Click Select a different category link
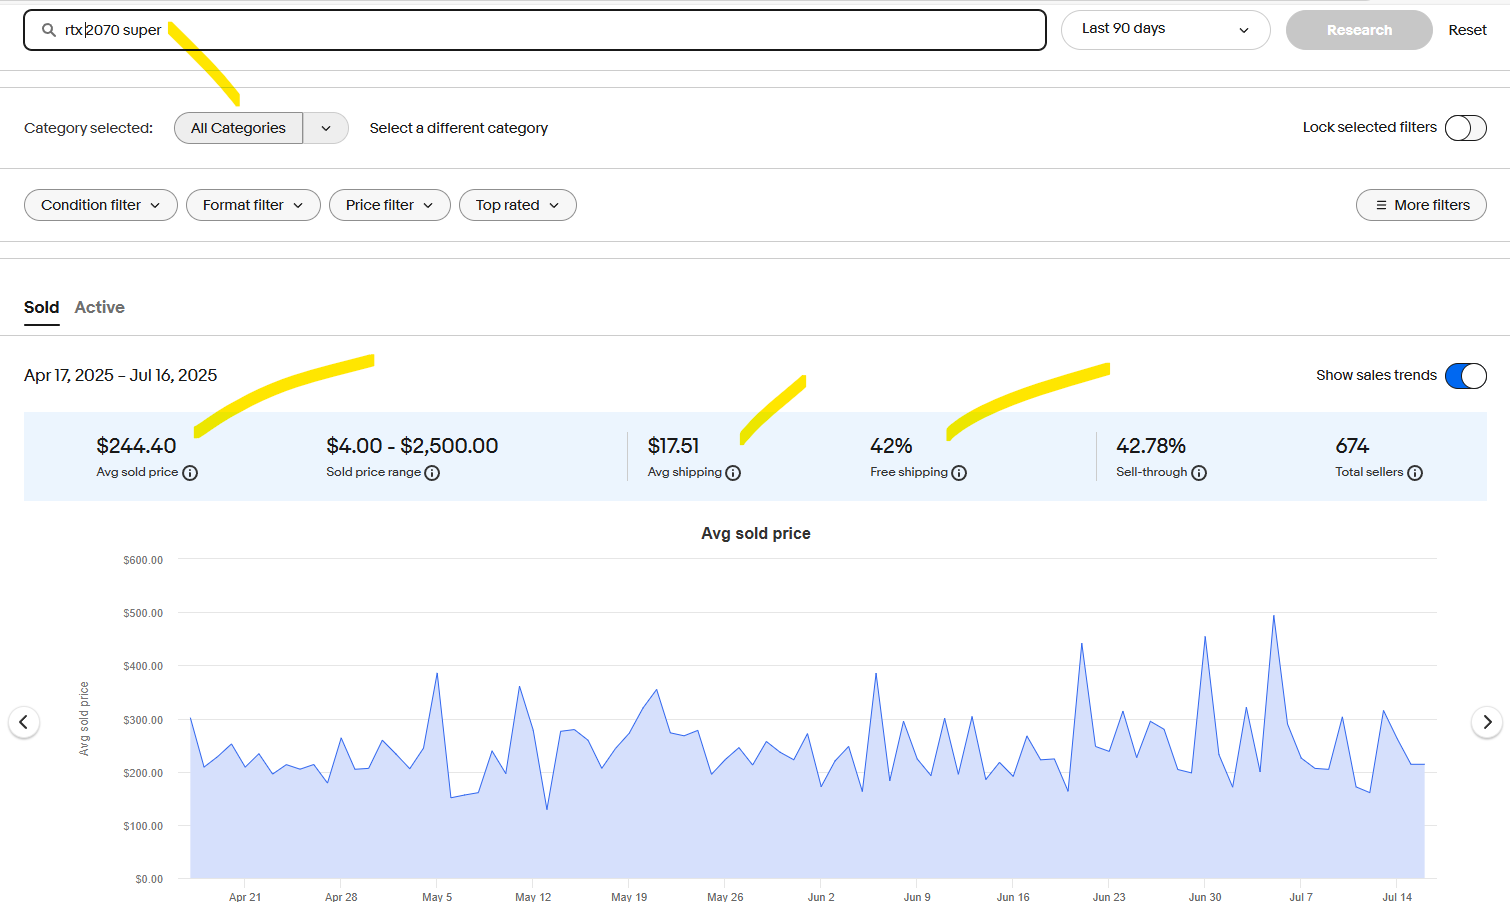 click(459, 128)
